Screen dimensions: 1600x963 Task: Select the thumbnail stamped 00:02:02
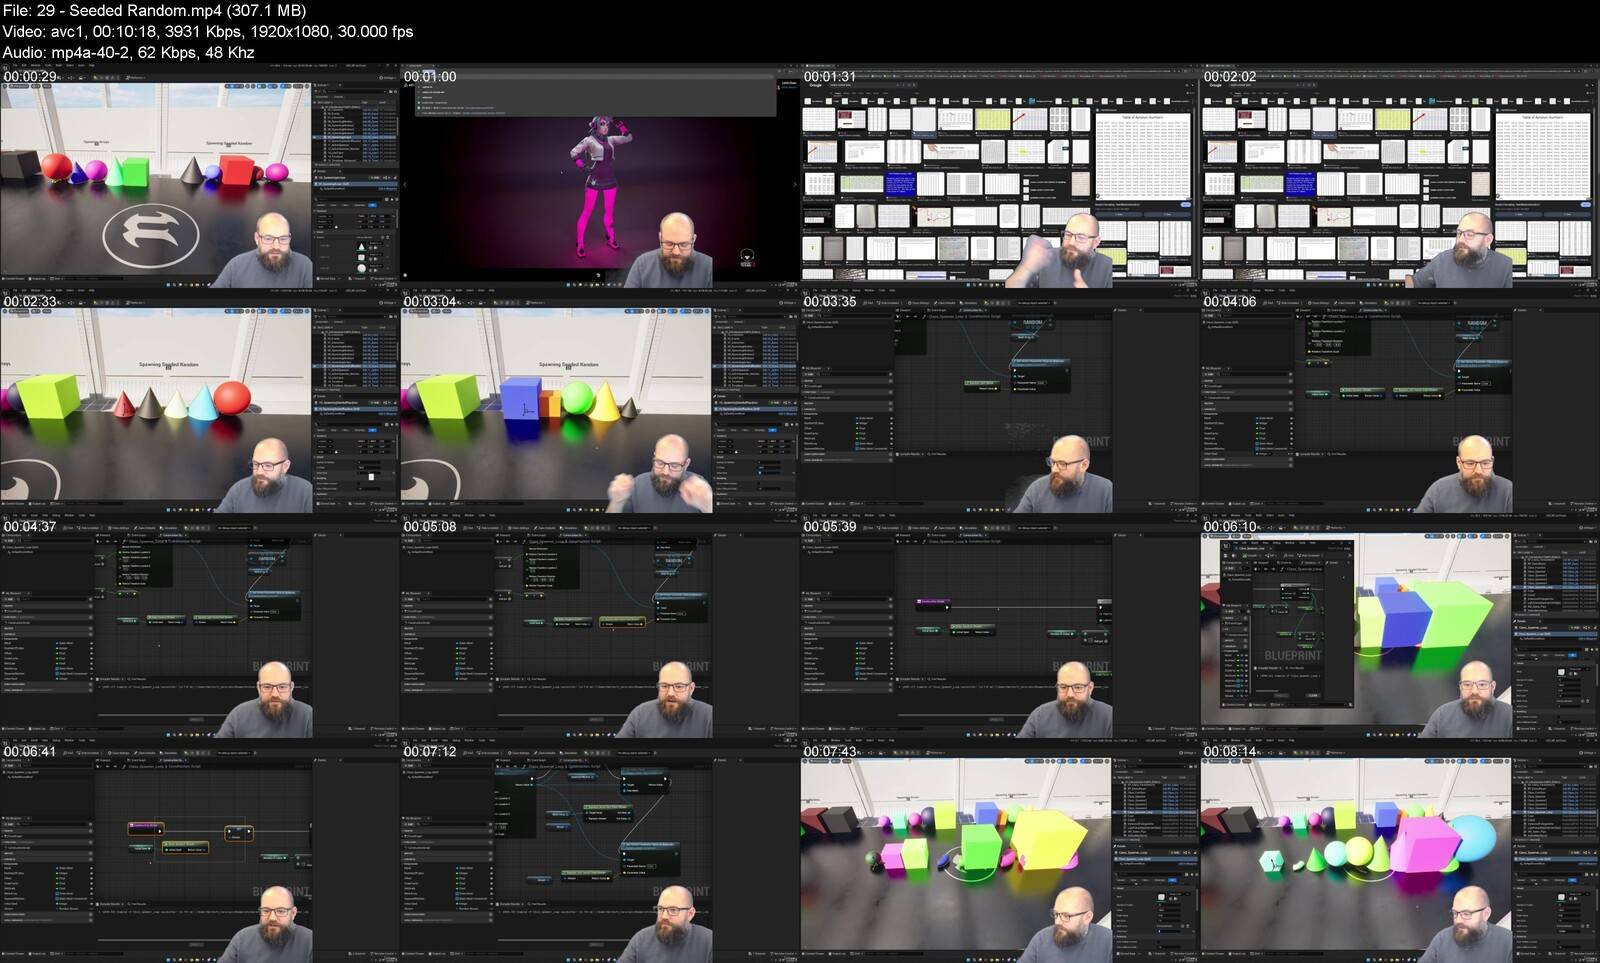click(x=1400, y=176)
